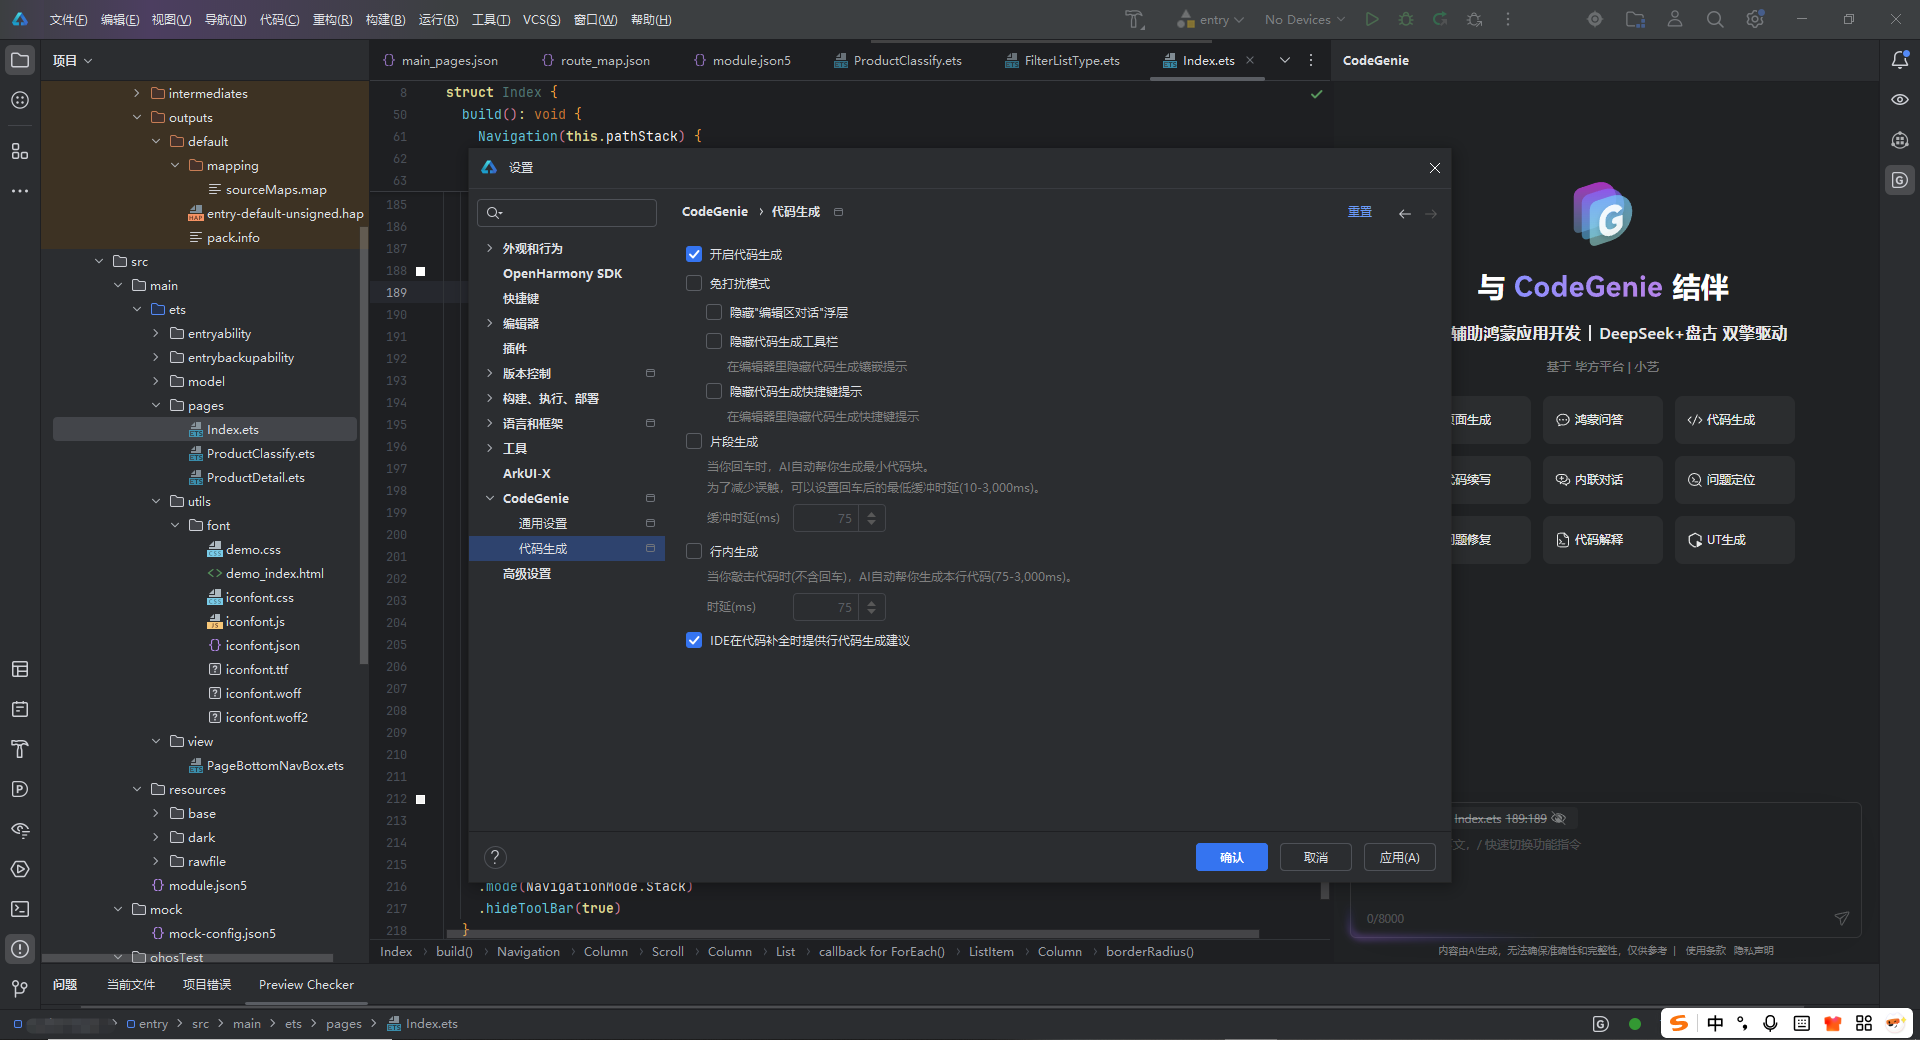Show hidden editor tabs dropdown arrow
The height and width of the screenshot is (1040, 1920).
click(x=1285, y=60)
